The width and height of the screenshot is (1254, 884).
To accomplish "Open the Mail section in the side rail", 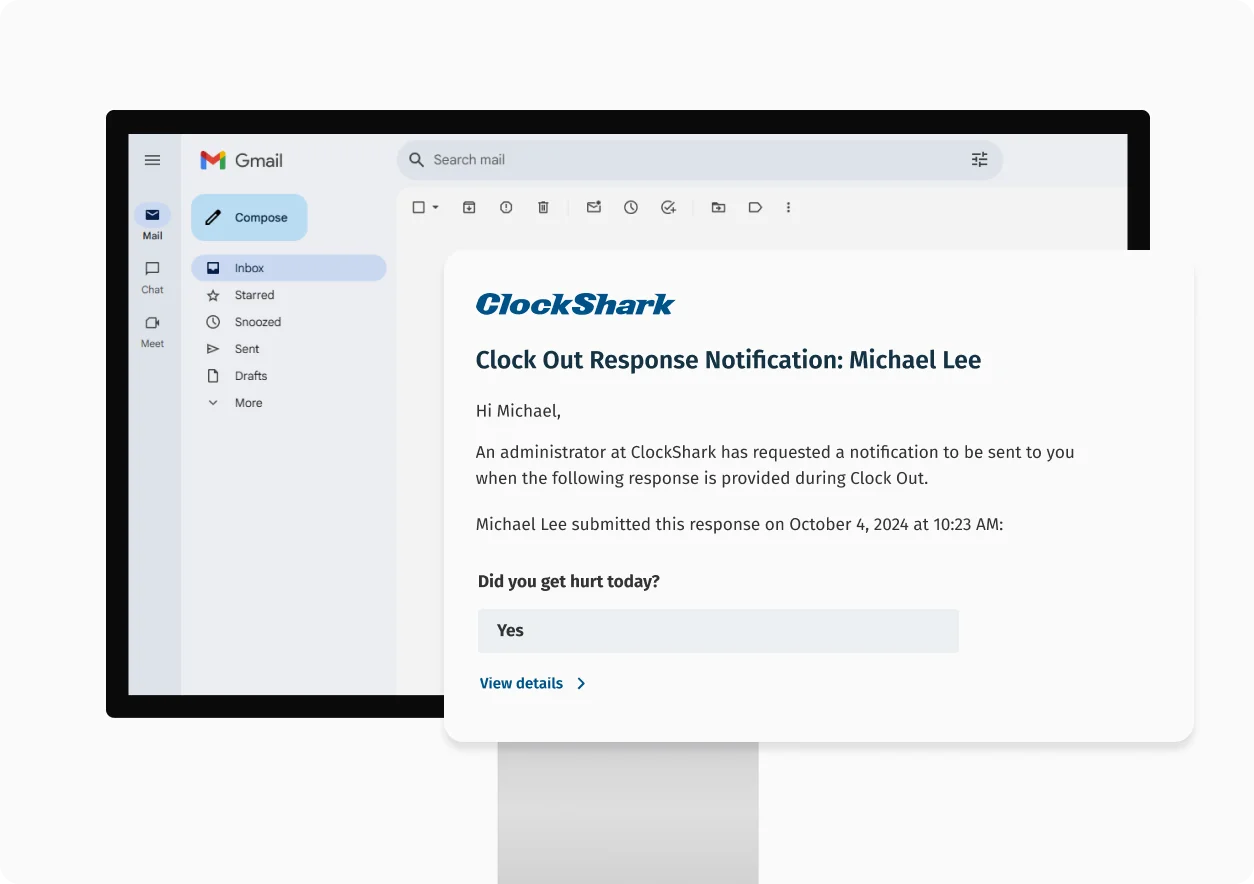I will (152, 222).
